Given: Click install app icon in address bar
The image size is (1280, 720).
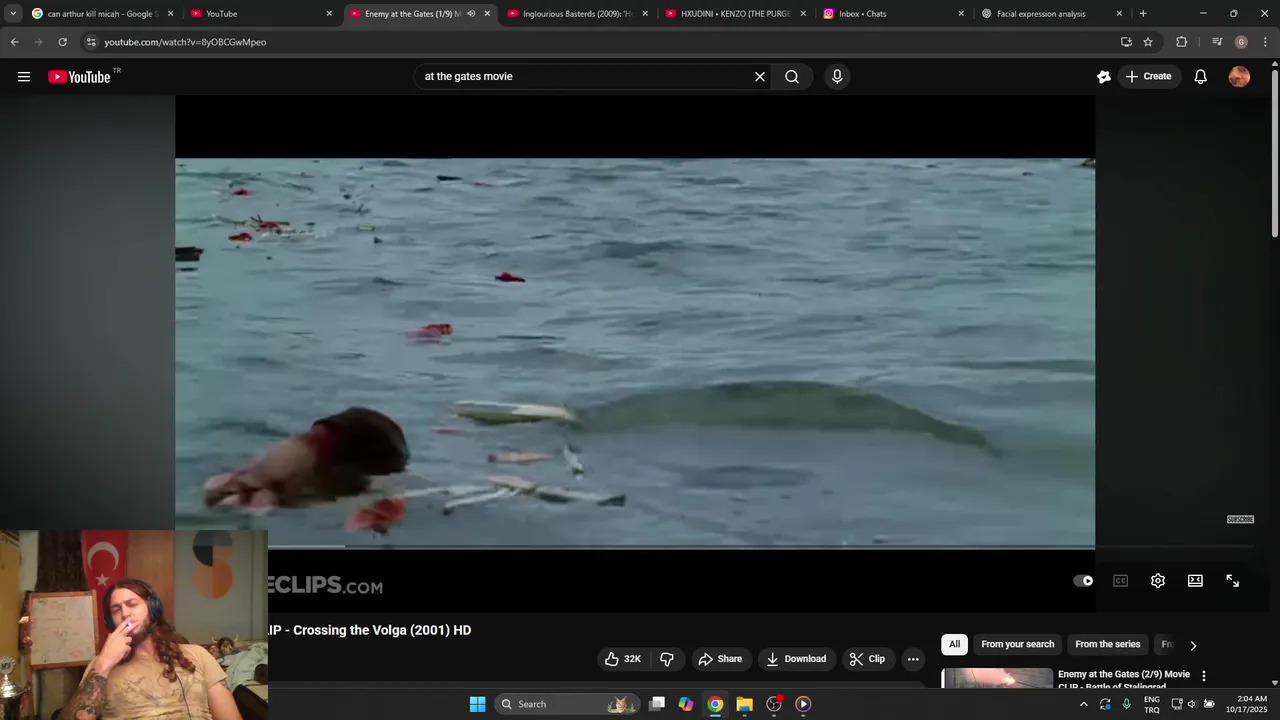Looking at the screenshot, I should pyautogui.click(x=1126, y=42).
